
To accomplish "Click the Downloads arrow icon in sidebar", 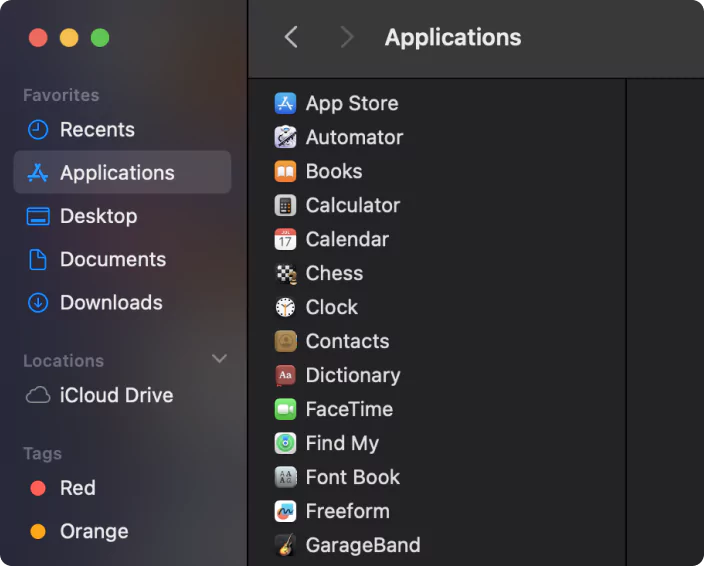I will (x=38, y=303).
